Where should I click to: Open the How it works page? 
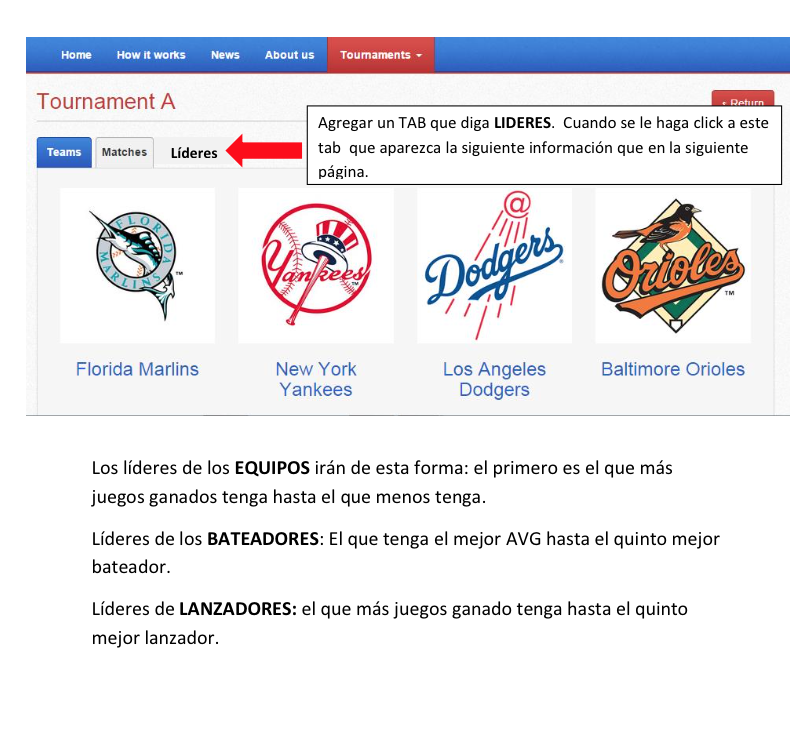pos(151,55)
